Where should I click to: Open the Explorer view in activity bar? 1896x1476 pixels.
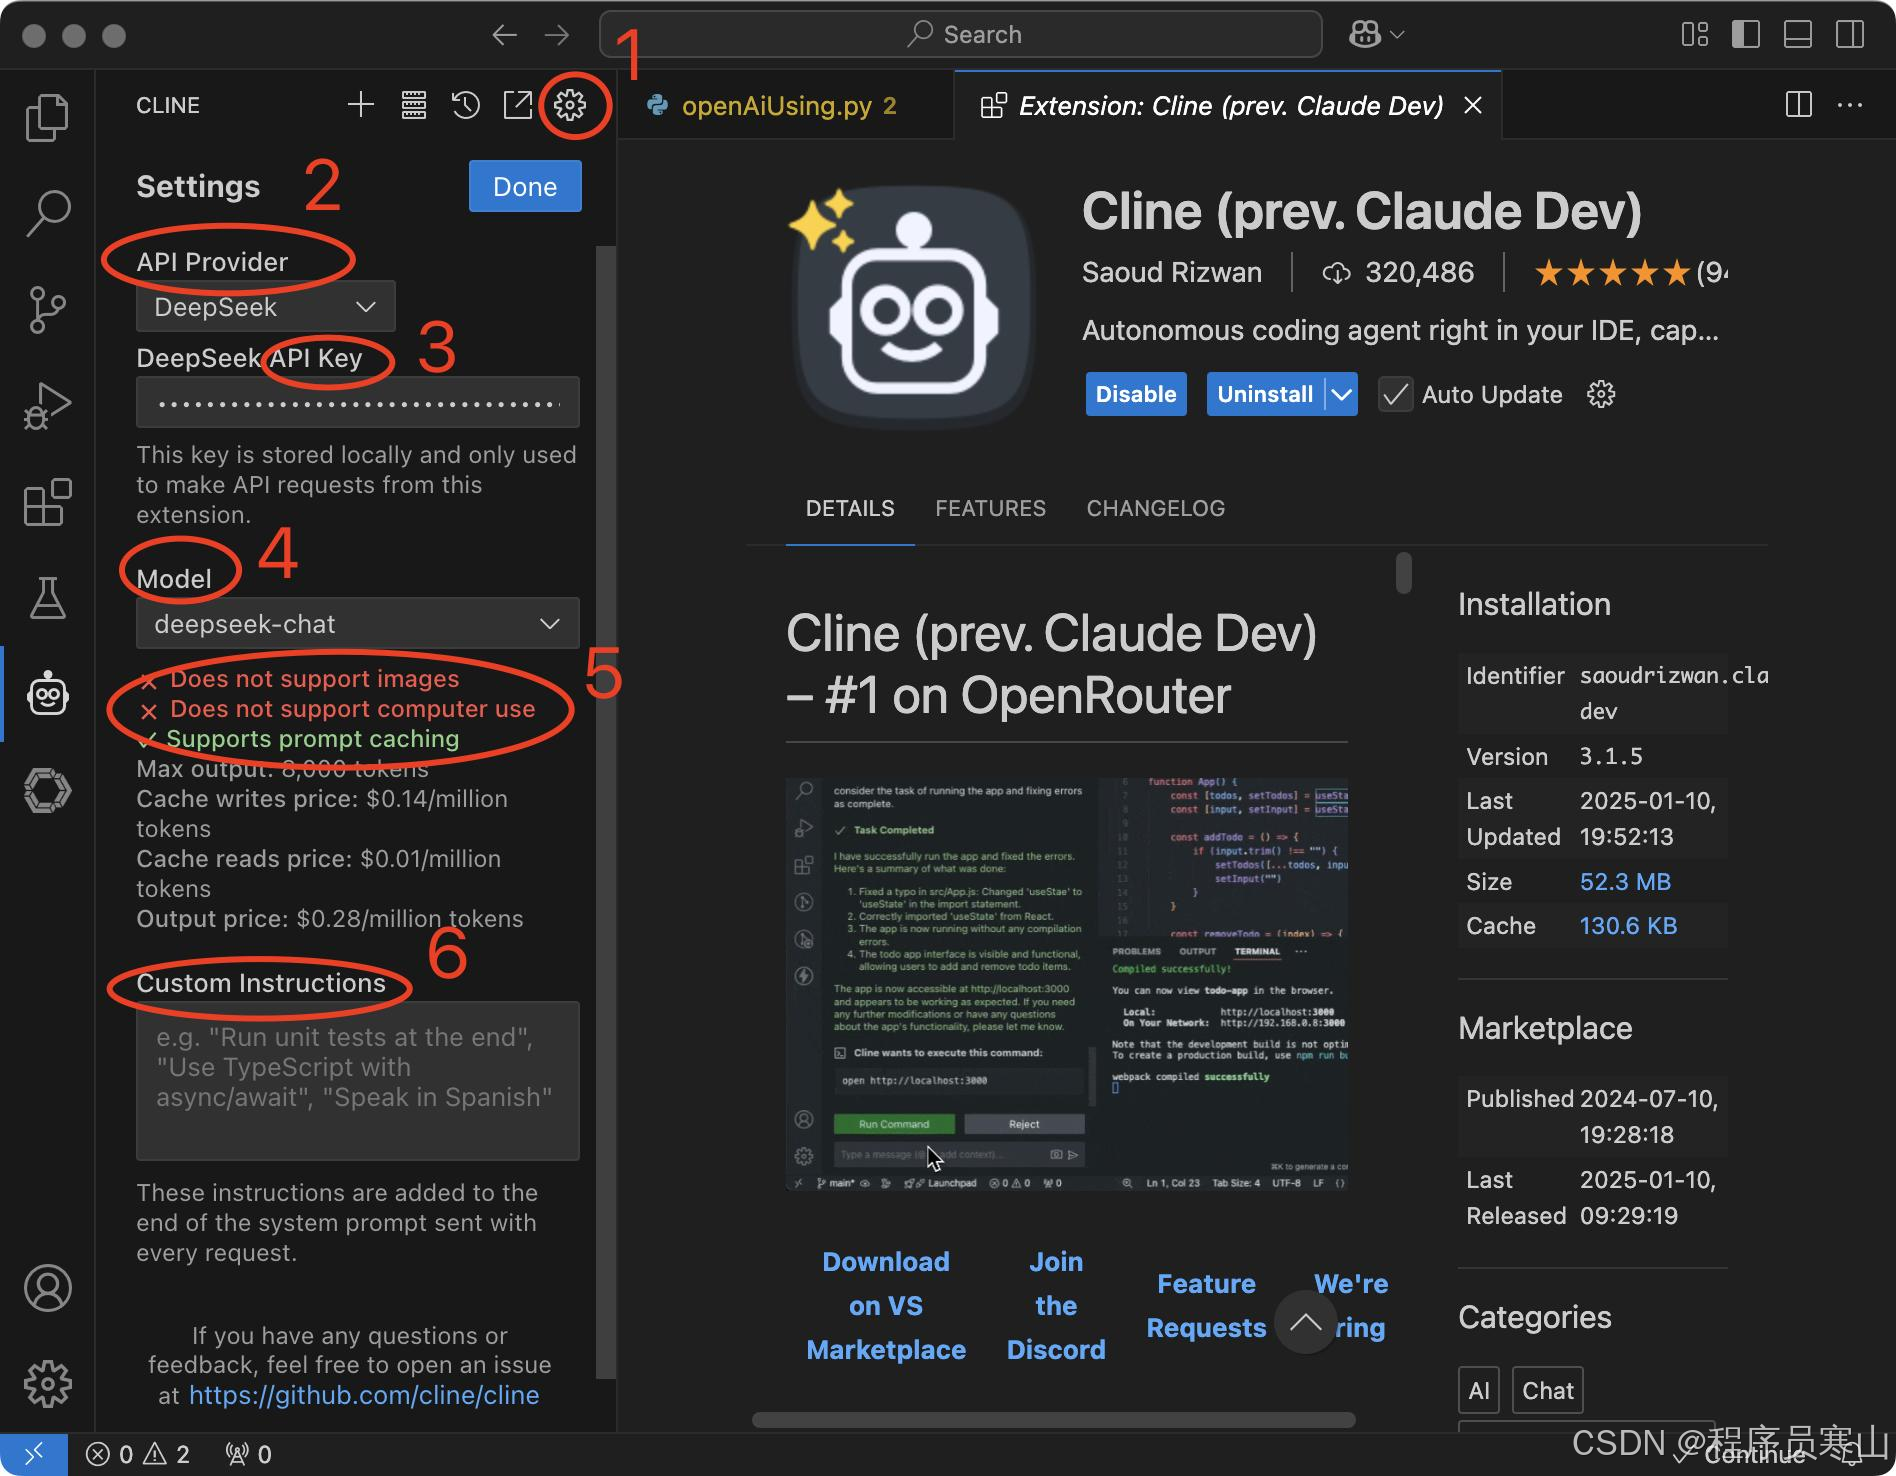(47, 117)
